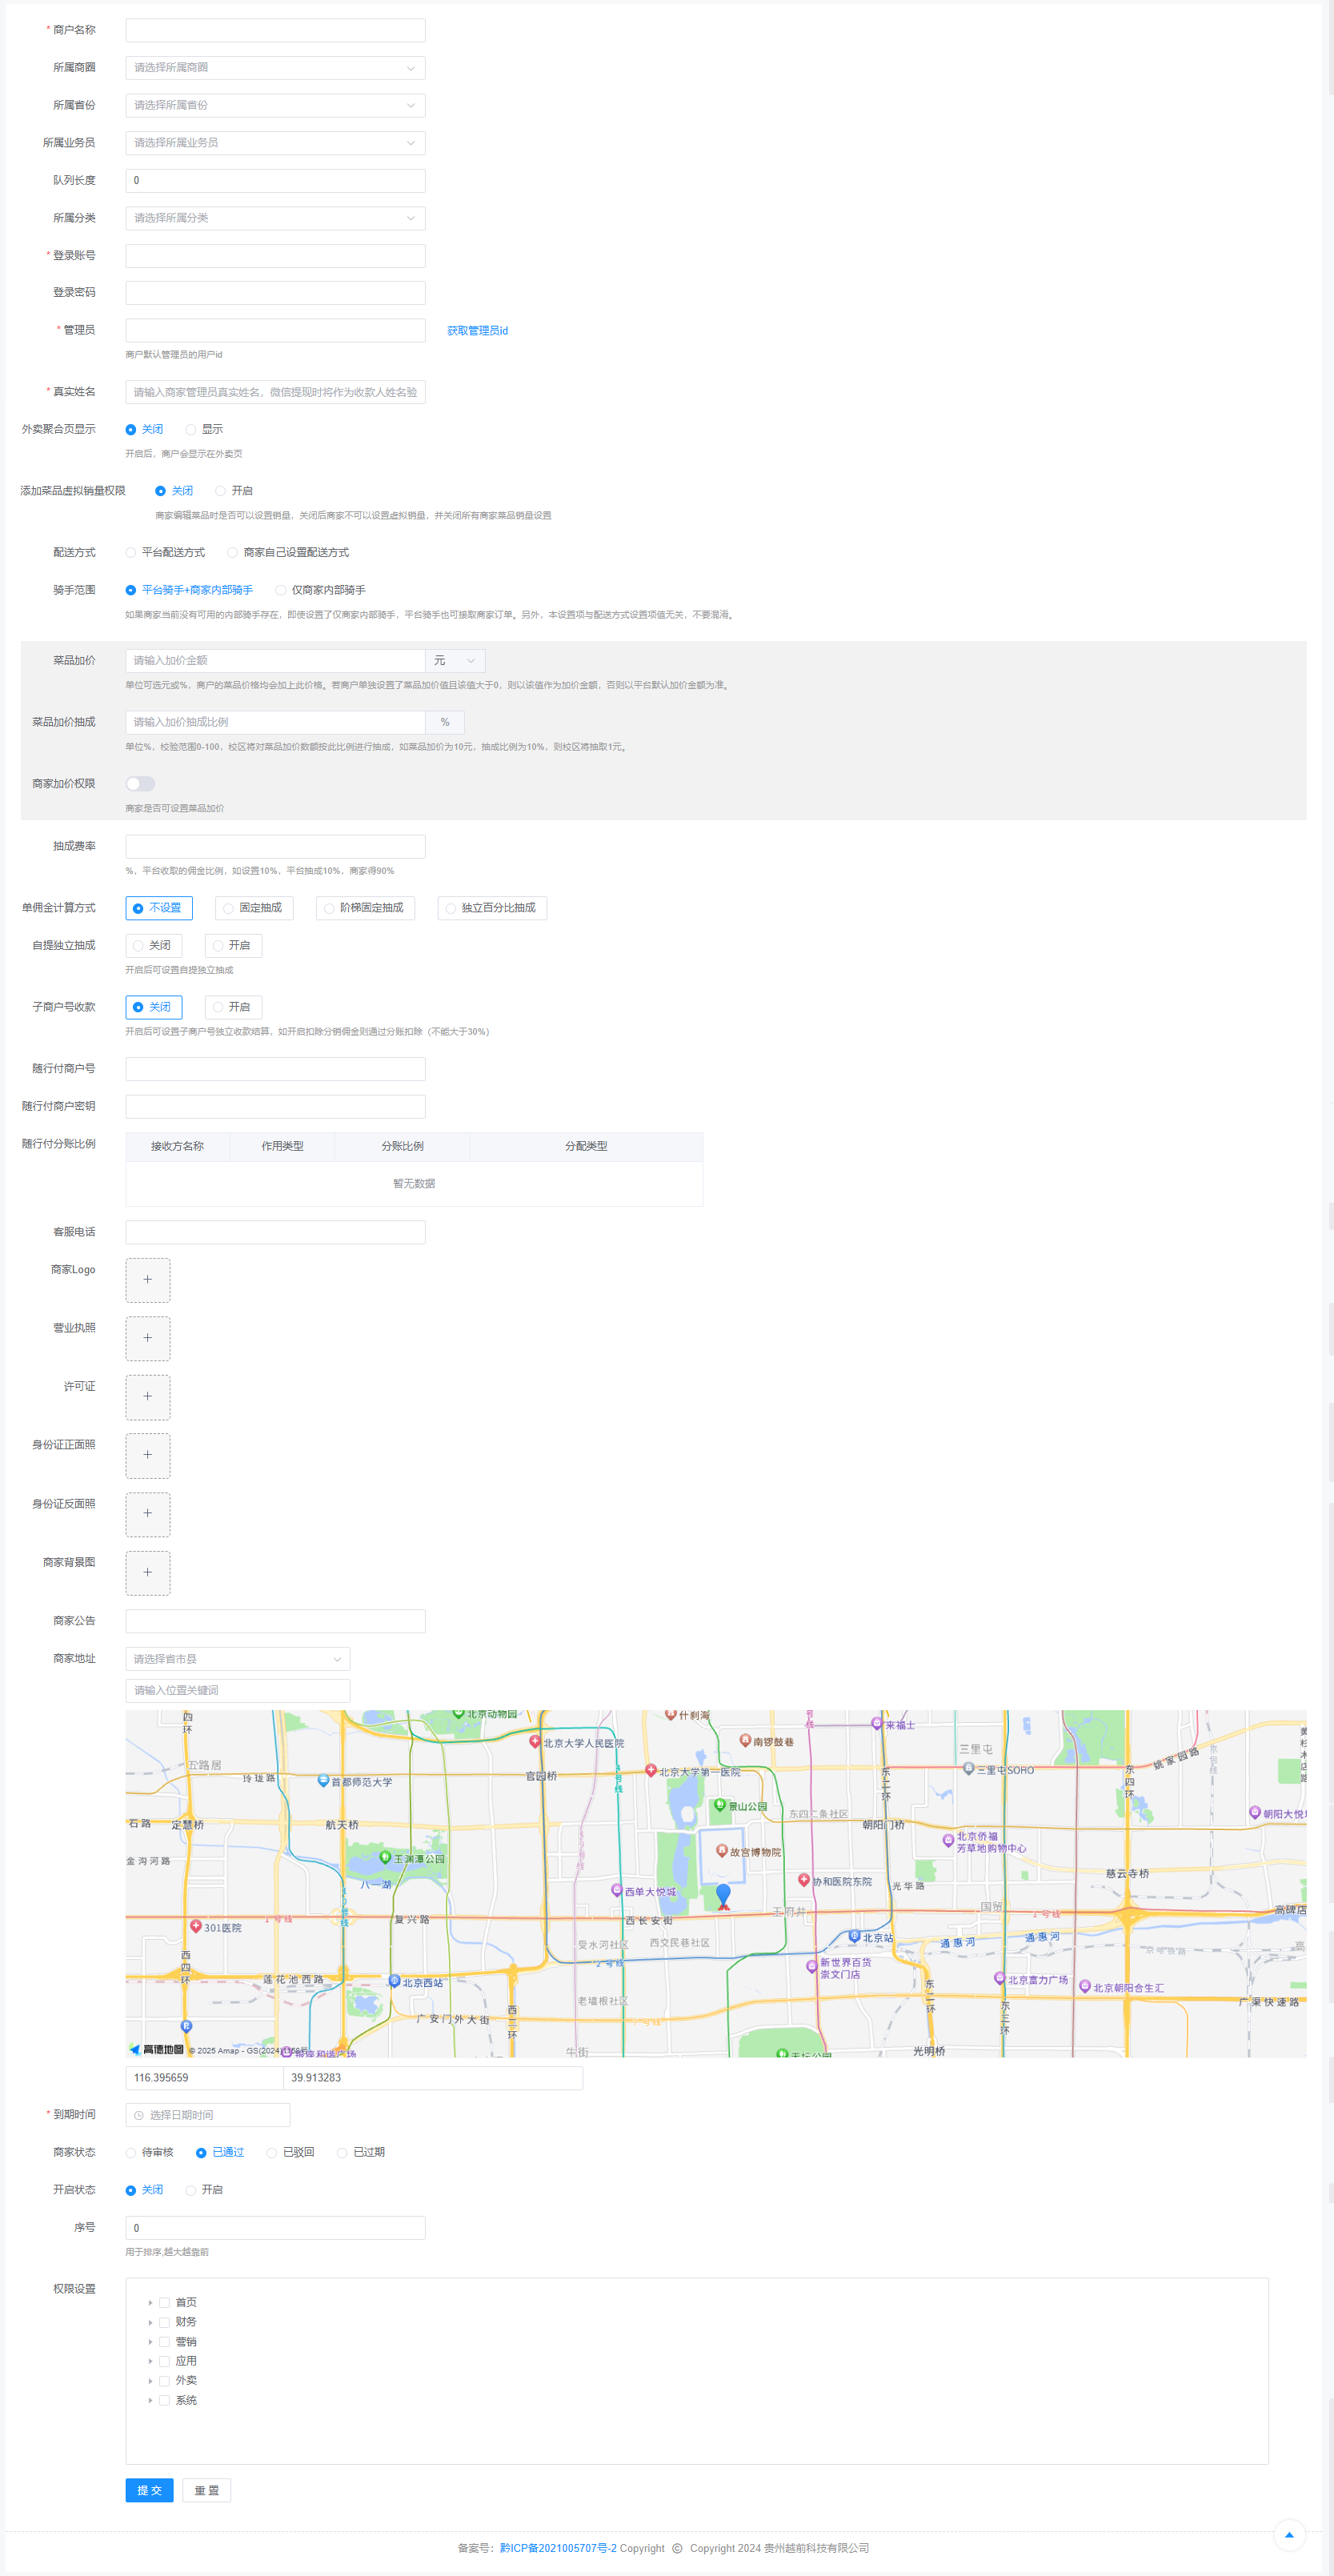Upload 身份证反面照 via plus icon
This screenshot has height=2576, width=1334.
tap(147, 1514)
